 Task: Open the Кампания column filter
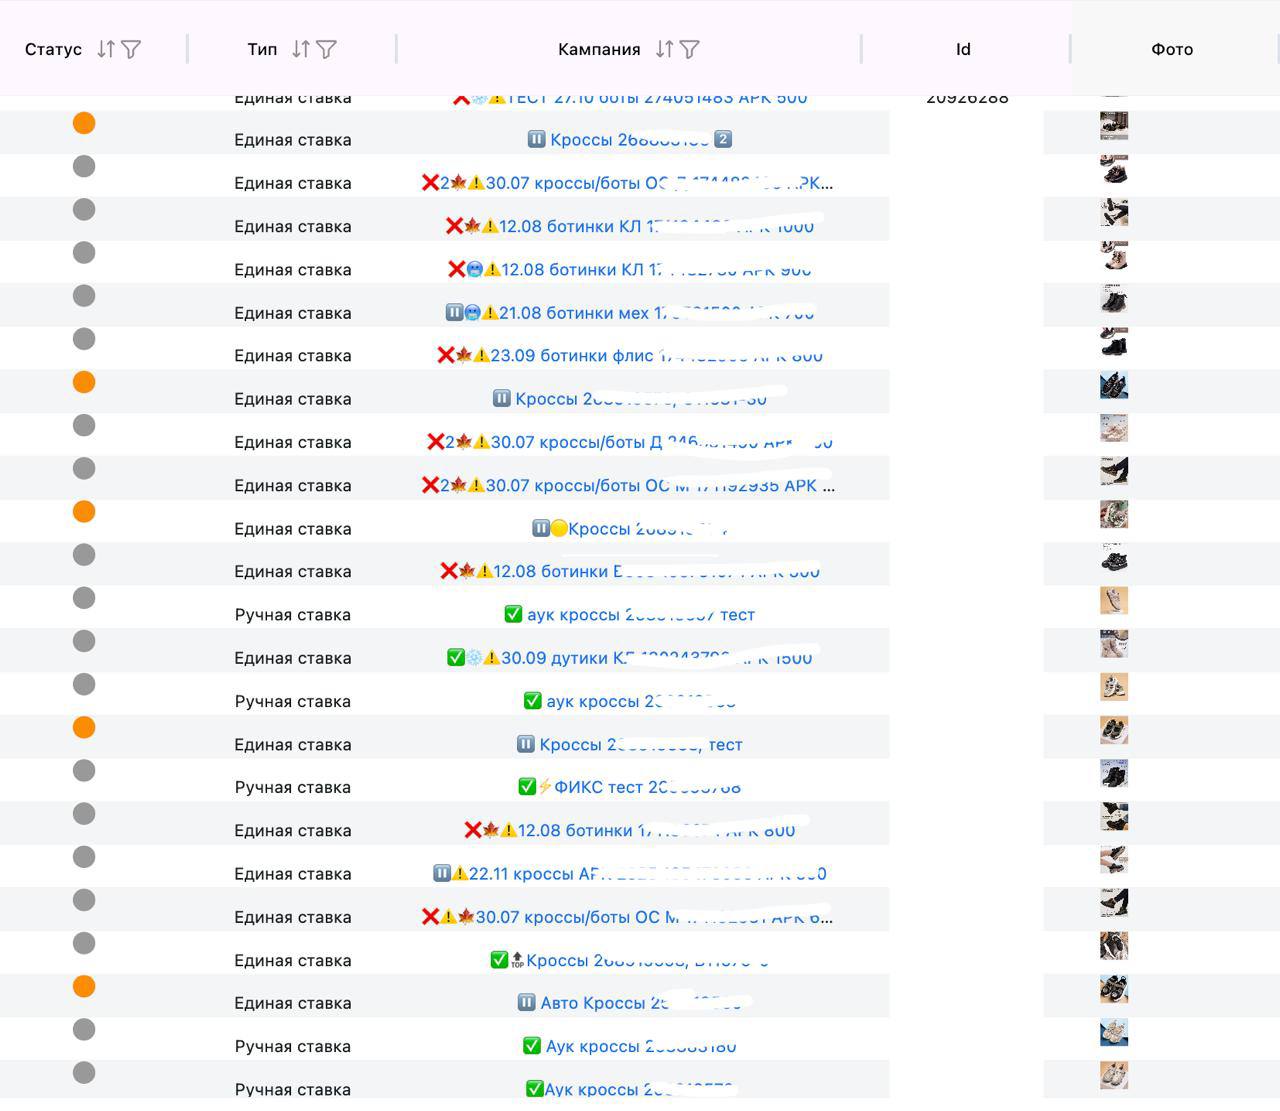click(689, 49)
